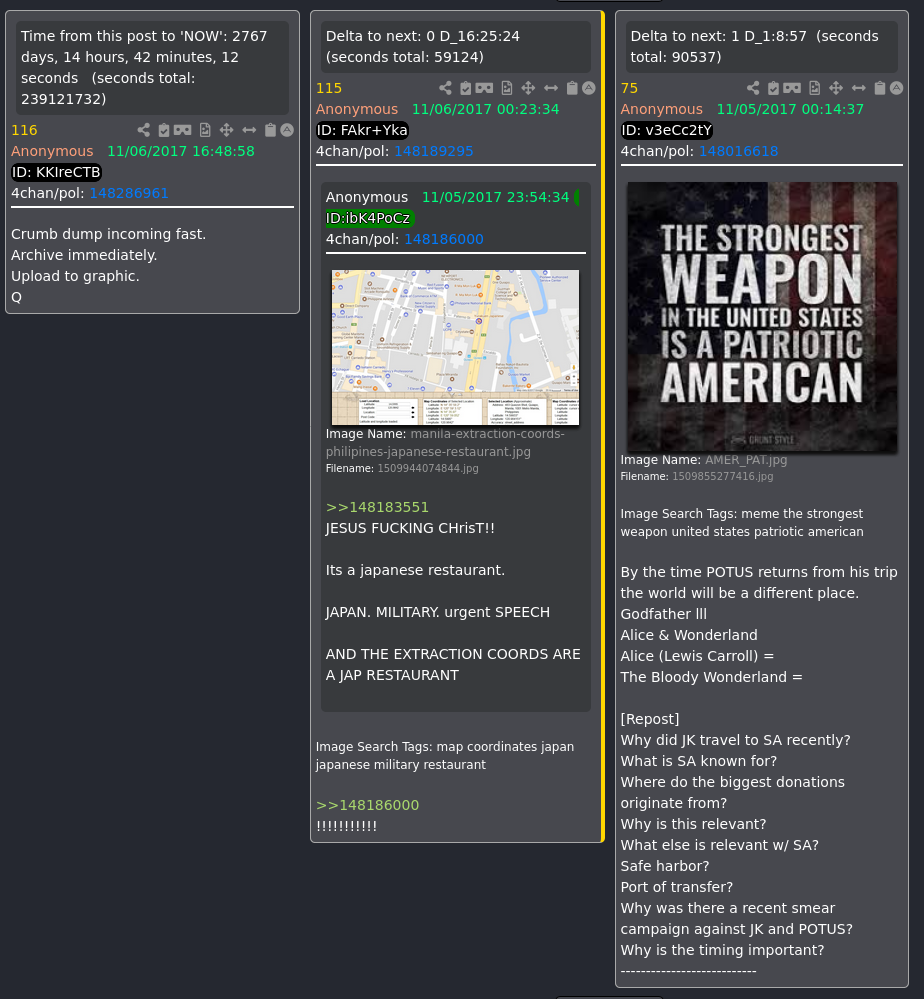Click image name AMER_PAT.jpg
The image size is (924, 999).
click(x=746, y=459)
